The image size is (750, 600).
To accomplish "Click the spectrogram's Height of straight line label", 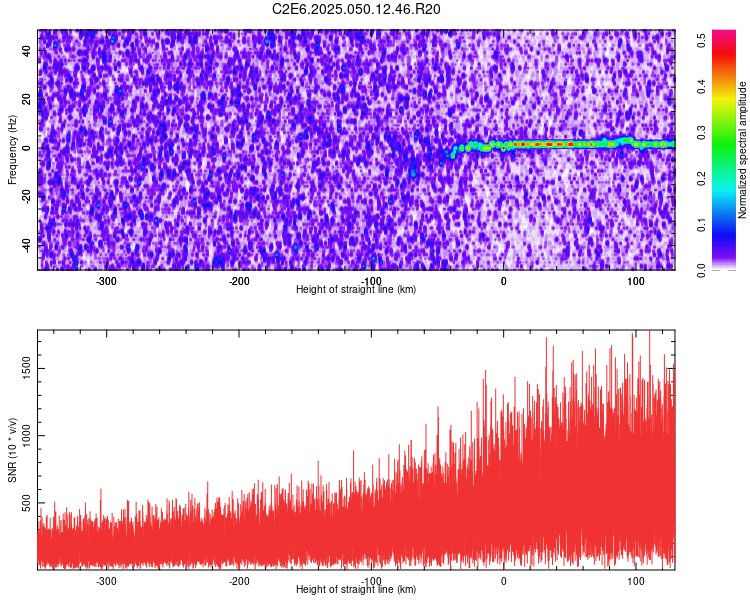I will point(356,289).
